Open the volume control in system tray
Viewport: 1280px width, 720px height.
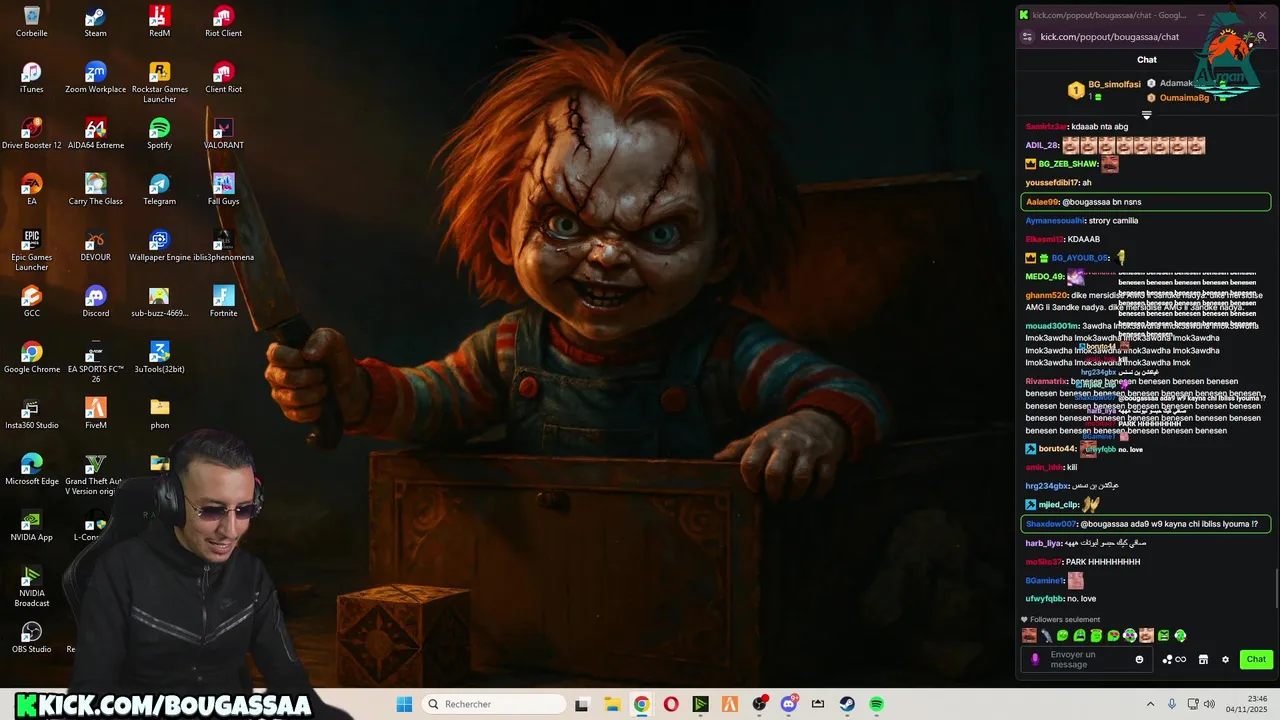point(1209,704)
